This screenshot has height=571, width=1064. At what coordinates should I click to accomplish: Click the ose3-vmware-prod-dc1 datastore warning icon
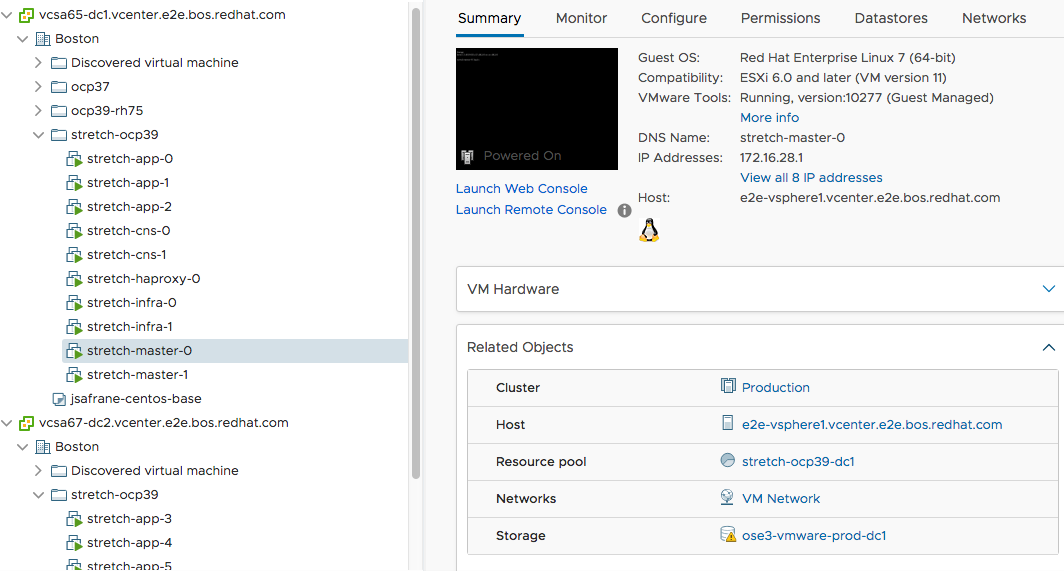728,535
